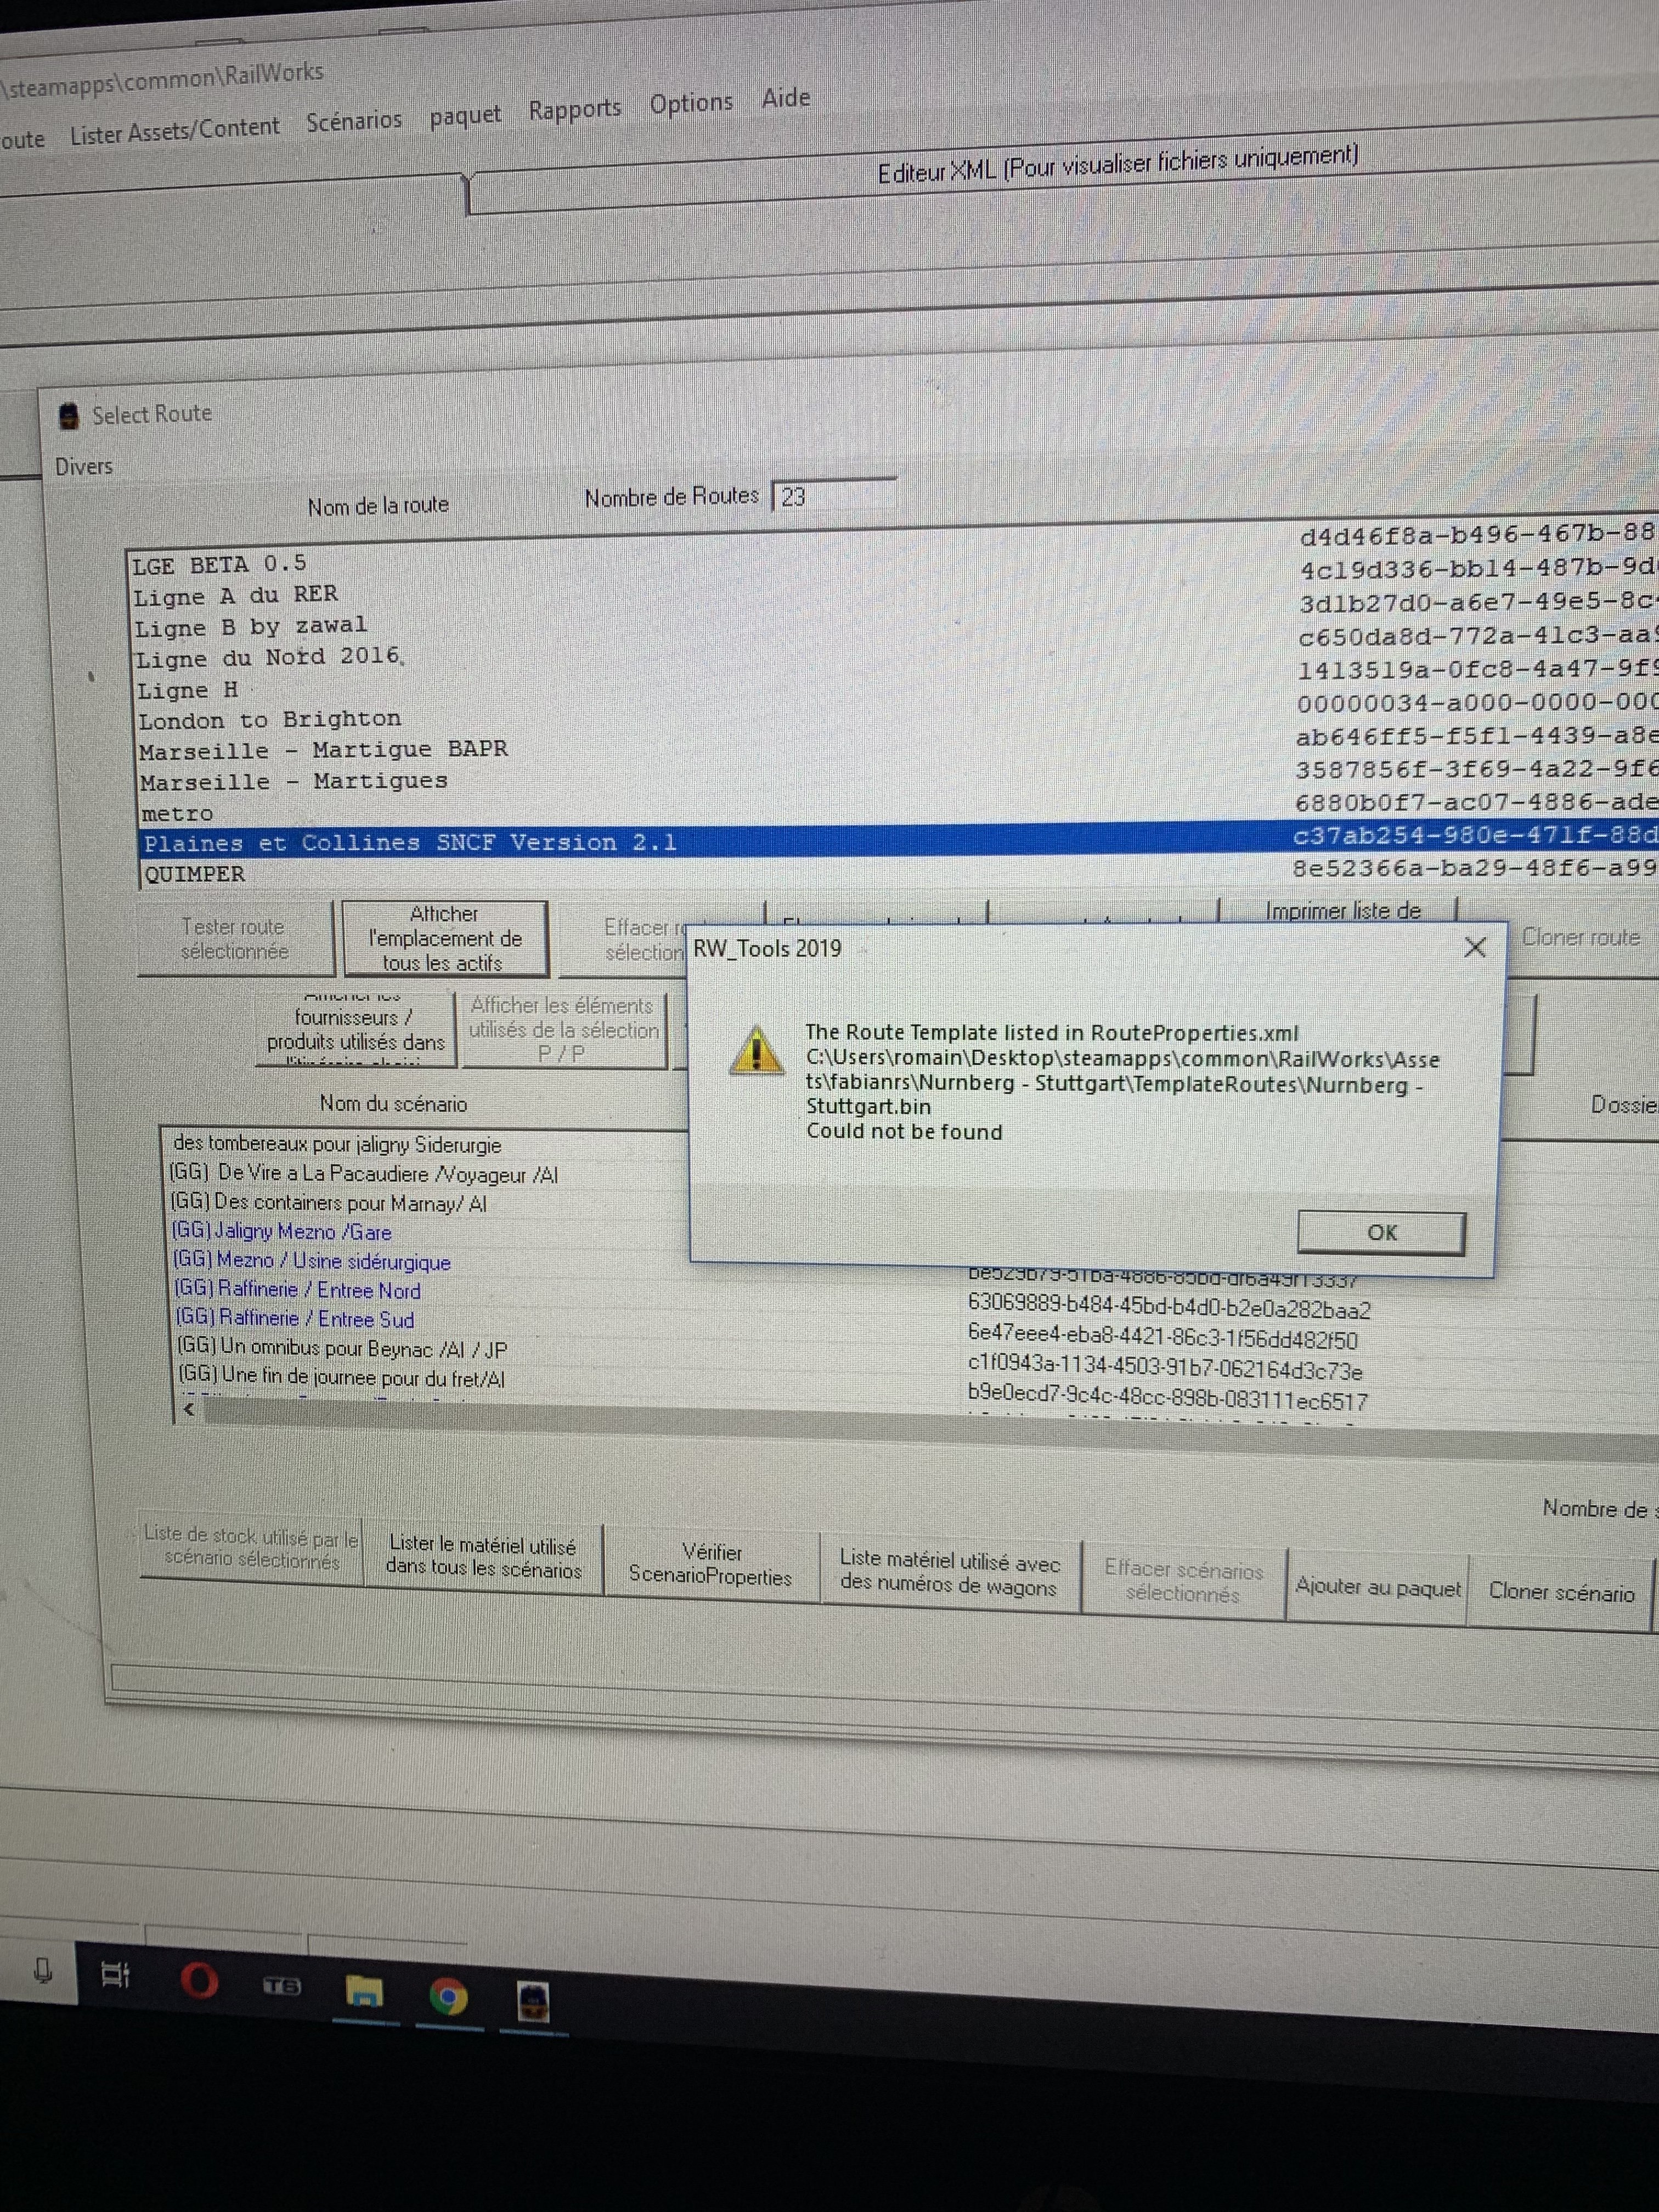Open Opera browser from taskbar
Viewport: 1659px width, 2212px height.
click(199, 1980)
